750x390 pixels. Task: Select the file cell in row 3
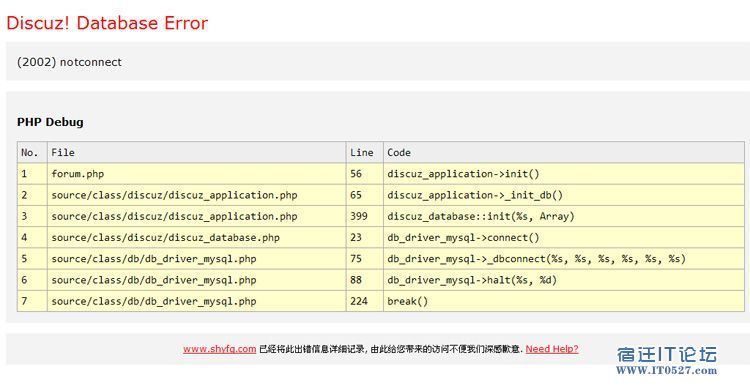click(197, 216)
